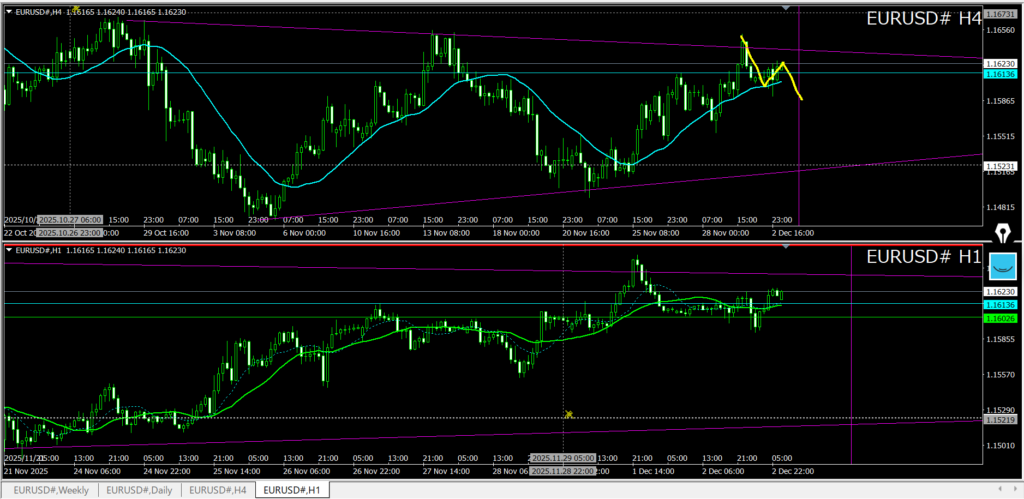Switch to the EURUSD#,Weekly tab
Image resolution: width=1024 pixels, height=499 pixels.
[49, 490]
